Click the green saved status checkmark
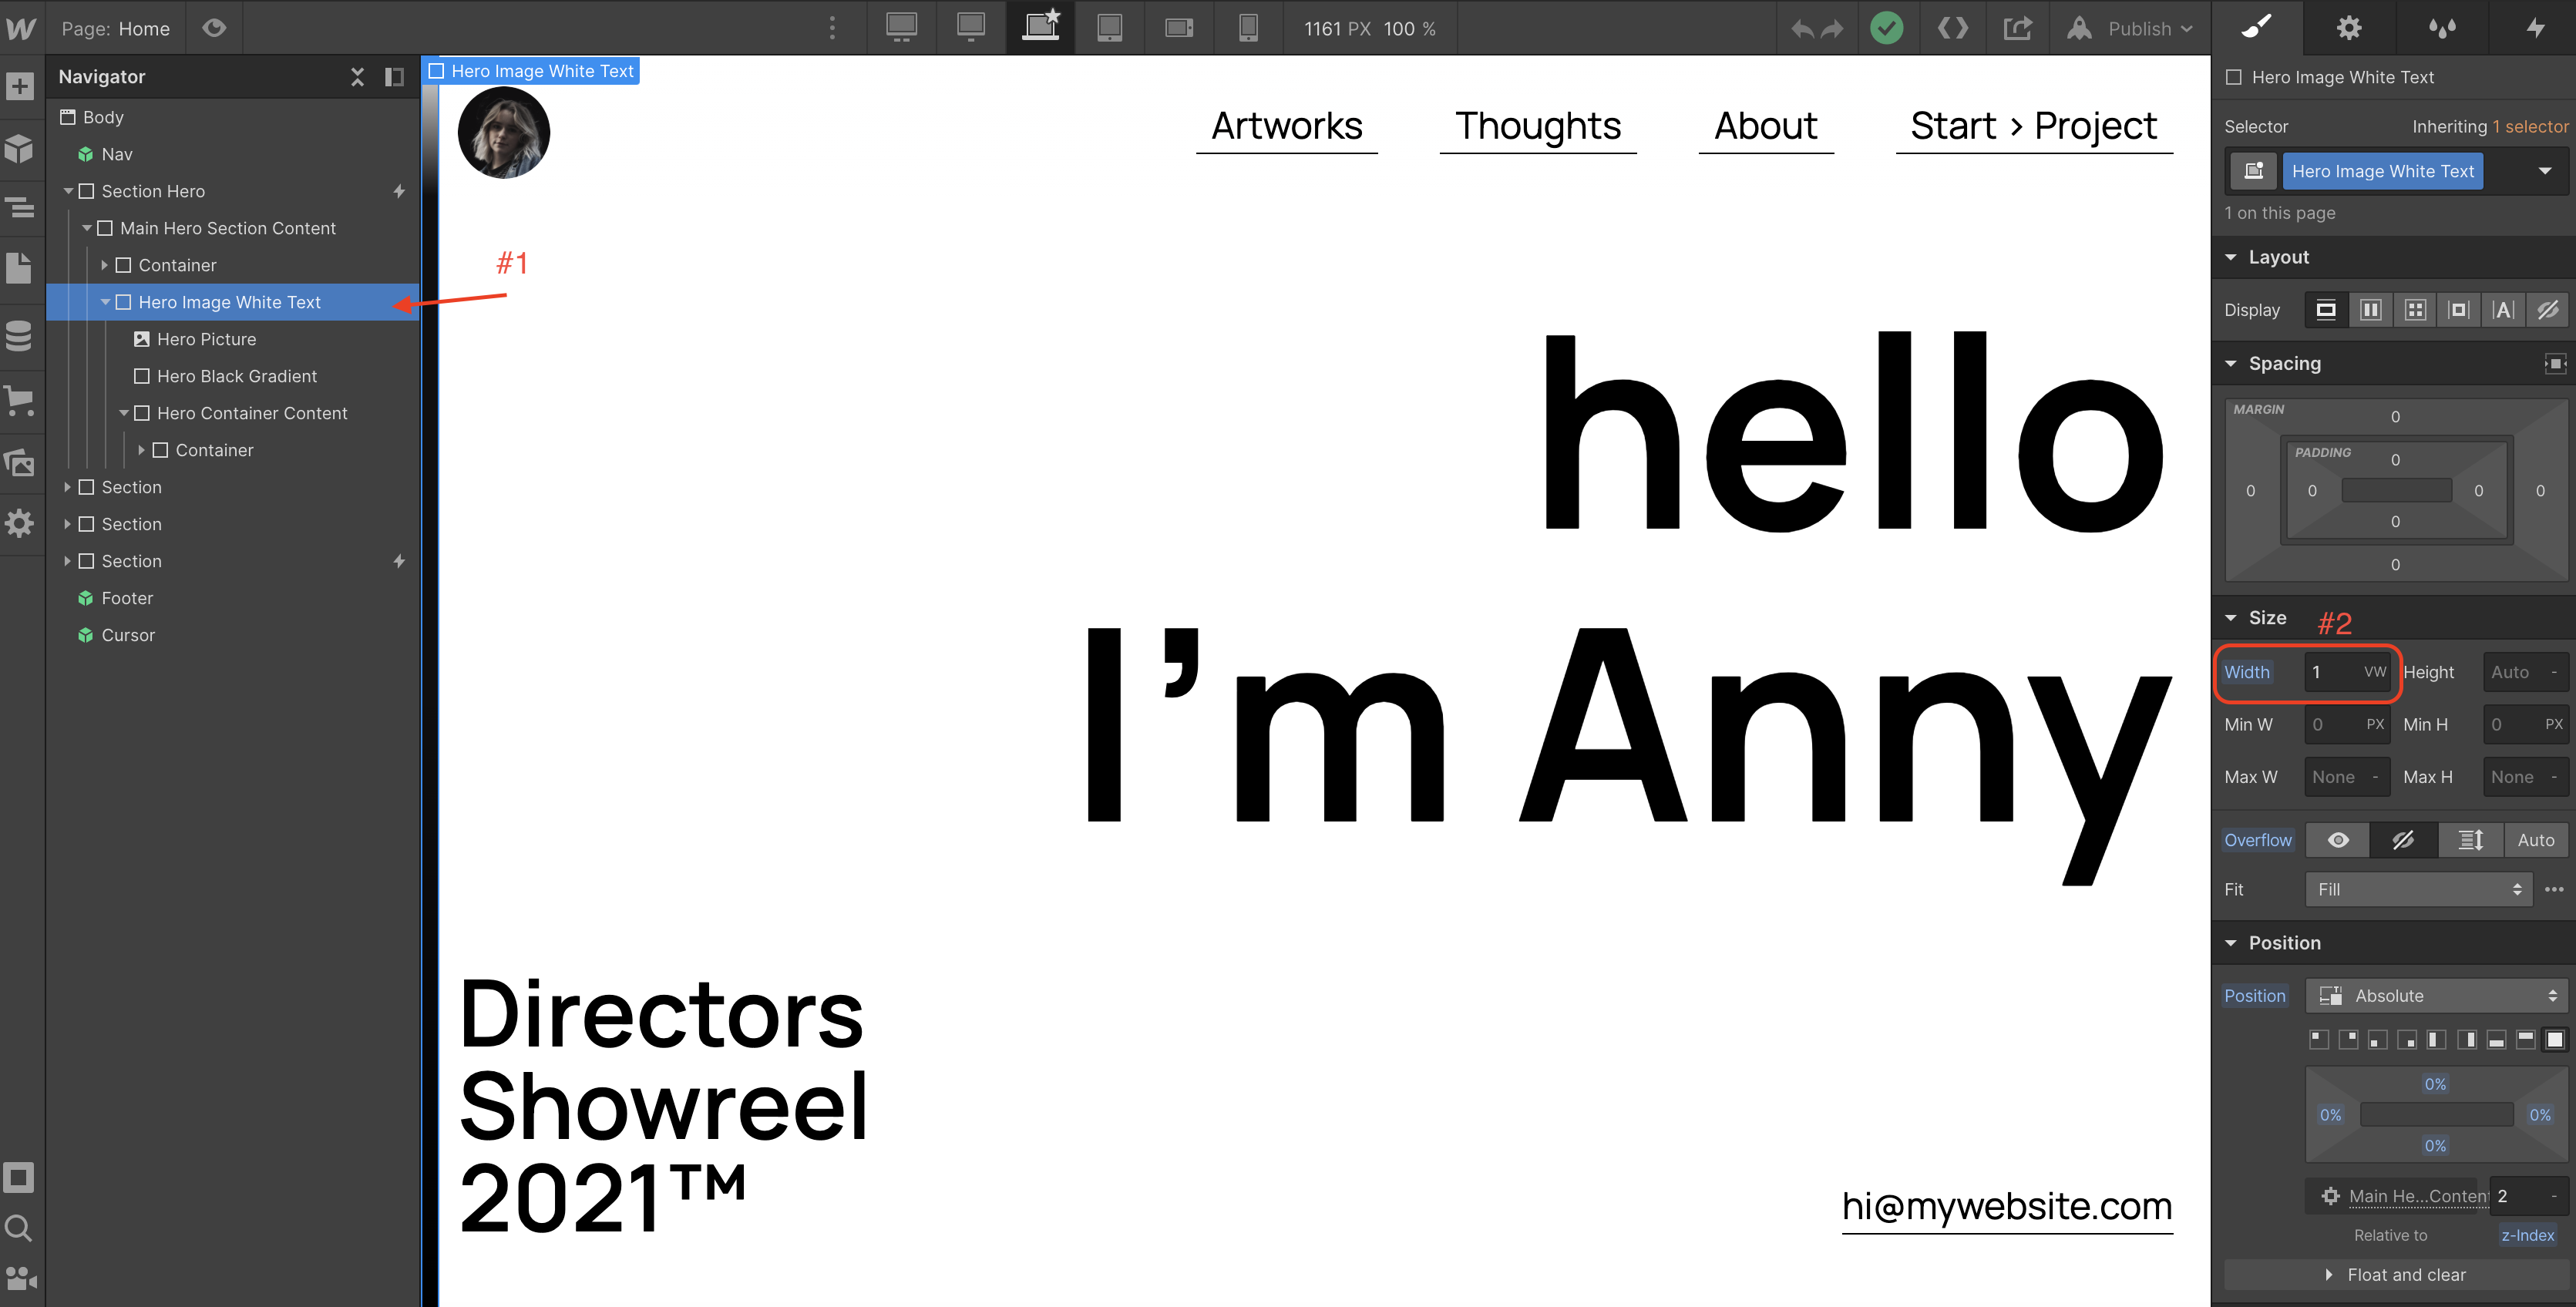Screen dimensions: 2576x1307 pyautogui.click(x=1887, y=28)
